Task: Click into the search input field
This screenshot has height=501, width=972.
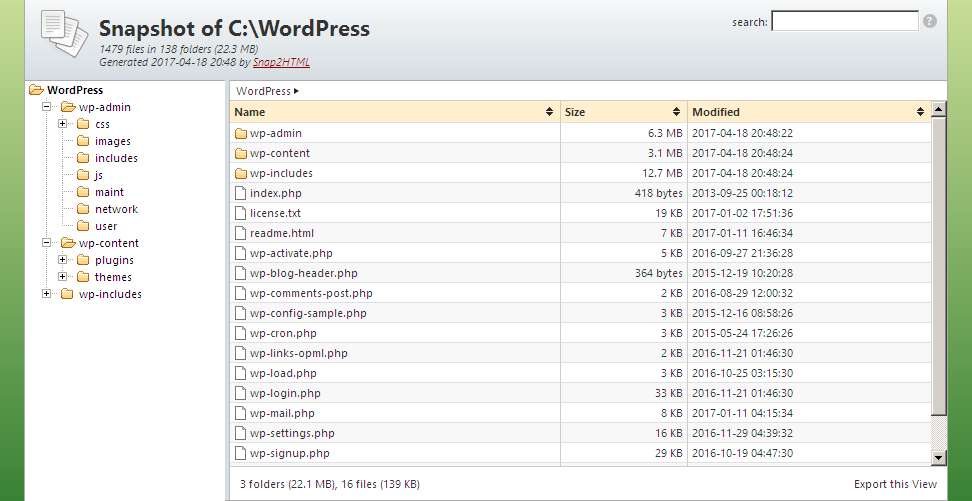Action: 845,20
